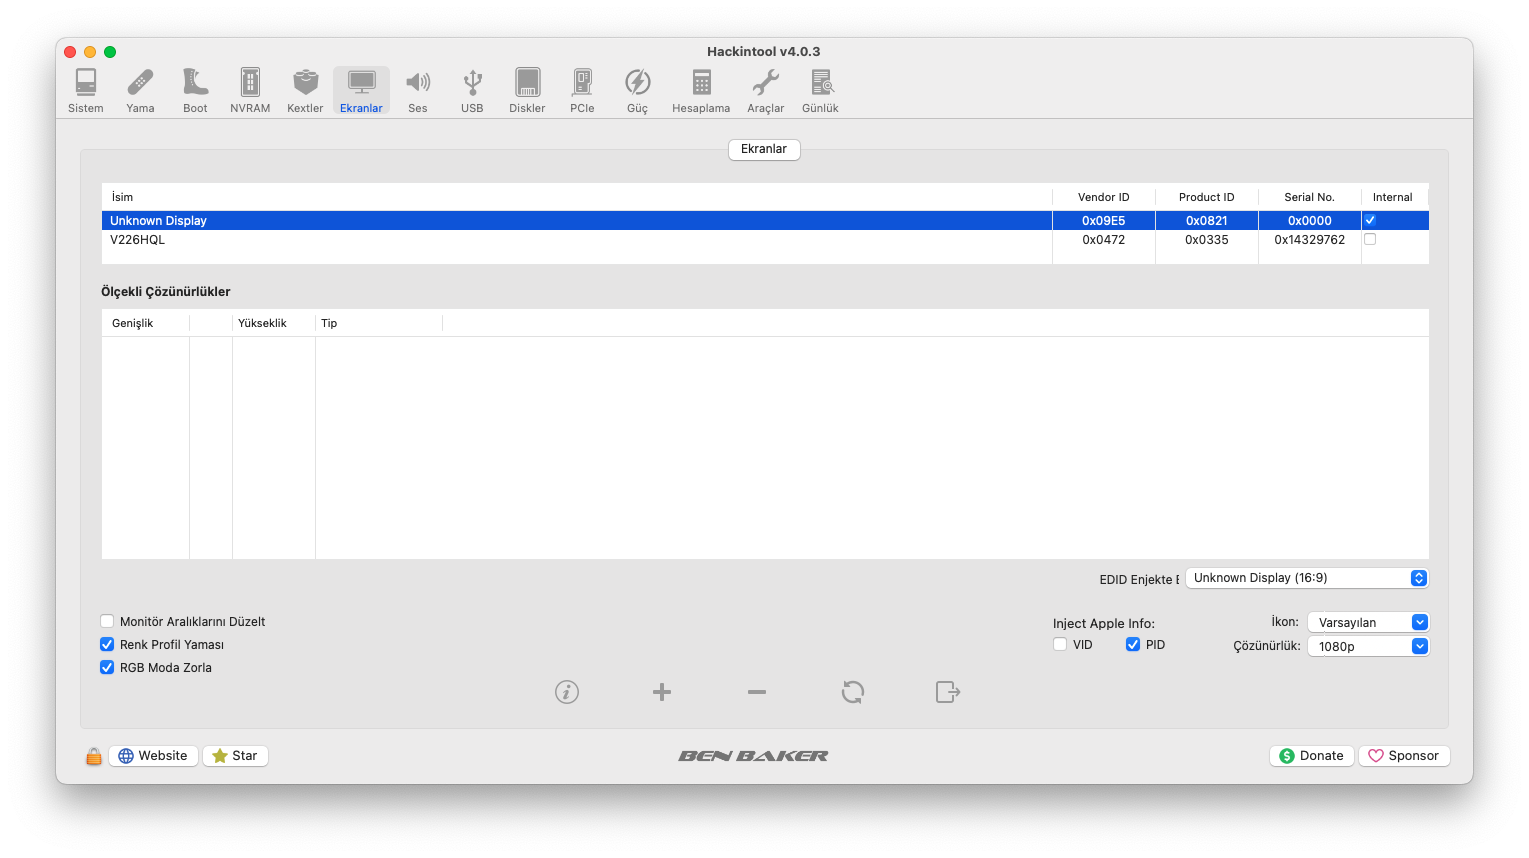Open the Çözünürlük 1080p dropdown

(1368, 646)
